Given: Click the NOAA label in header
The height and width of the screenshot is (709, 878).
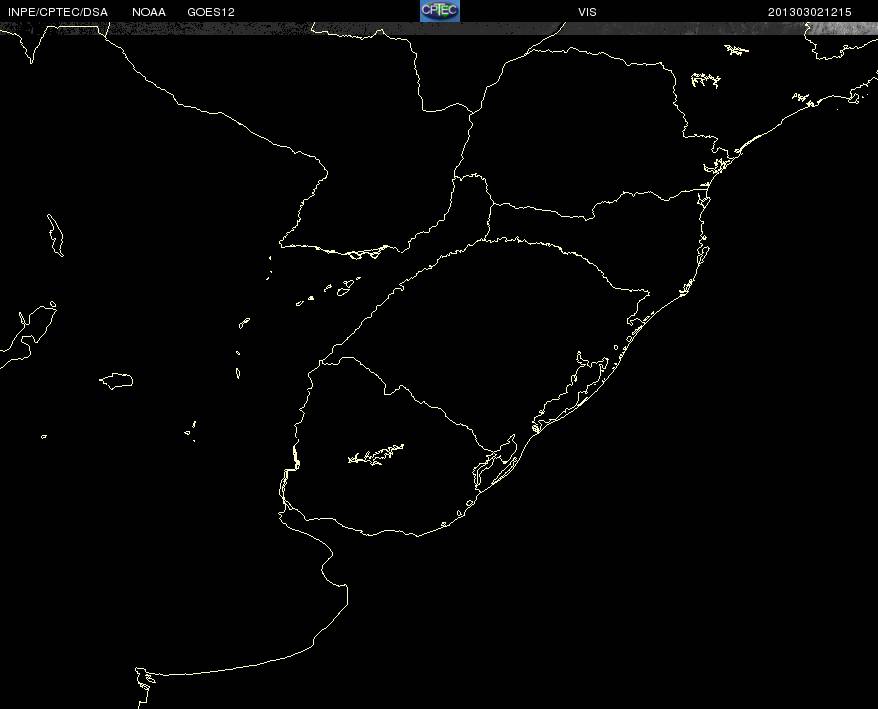Looking at the screenshot, I should 149,12.
